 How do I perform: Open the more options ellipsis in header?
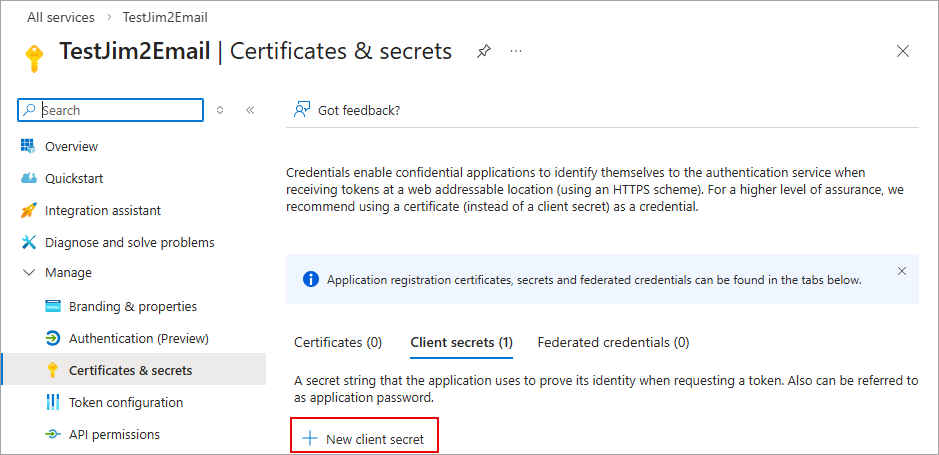point(516,51)
